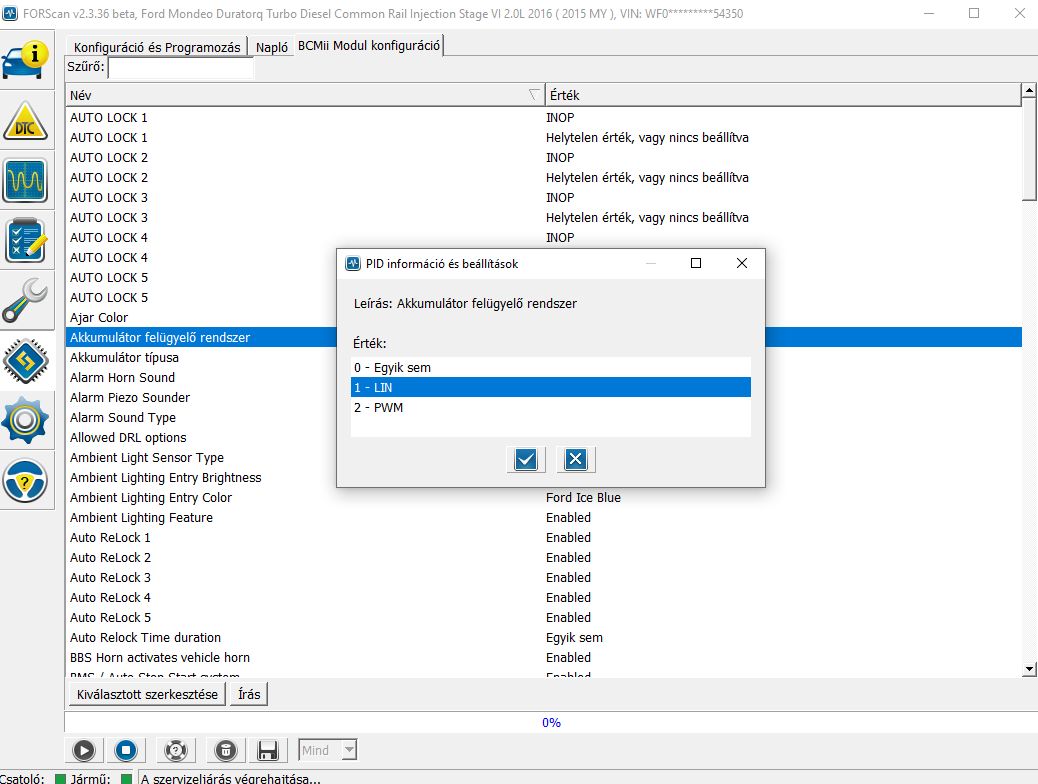Click the Jármű vehicle green status indicator
The height and width of the screenshot is (784, 1038).
(126, 779)
